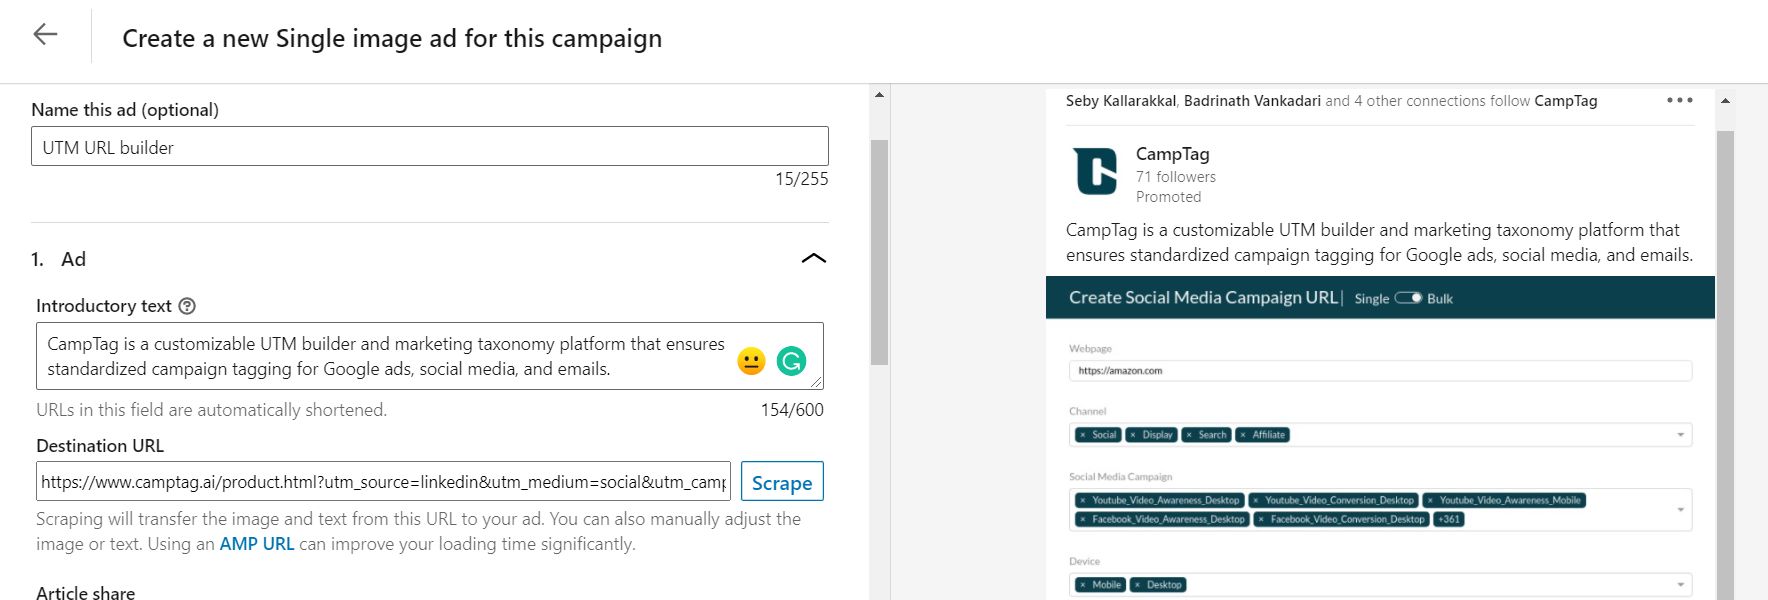Click the CampTag logo in the ad preview

tap(1096, 171)
